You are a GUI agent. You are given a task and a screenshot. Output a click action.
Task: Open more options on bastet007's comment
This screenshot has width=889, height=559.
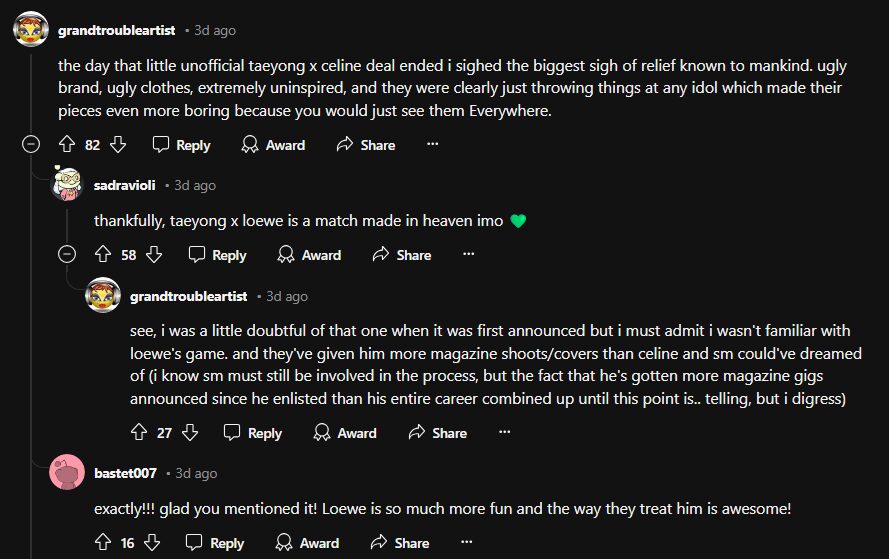pos(466,543)
